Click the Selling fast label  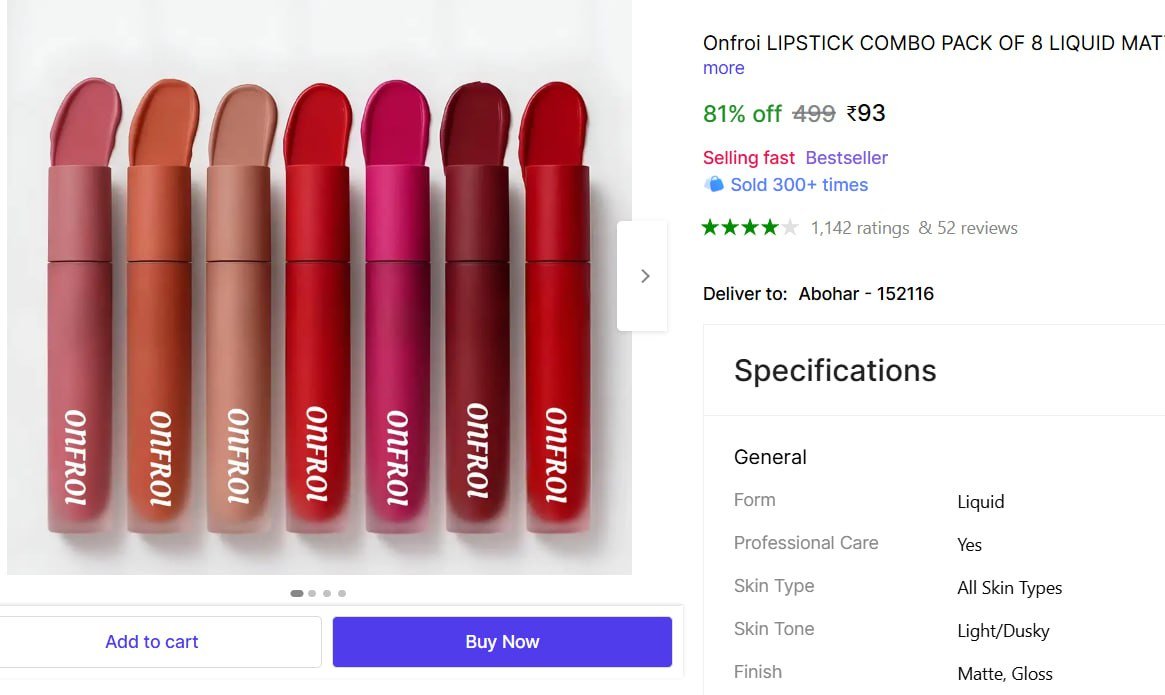(x=749, y=158)
